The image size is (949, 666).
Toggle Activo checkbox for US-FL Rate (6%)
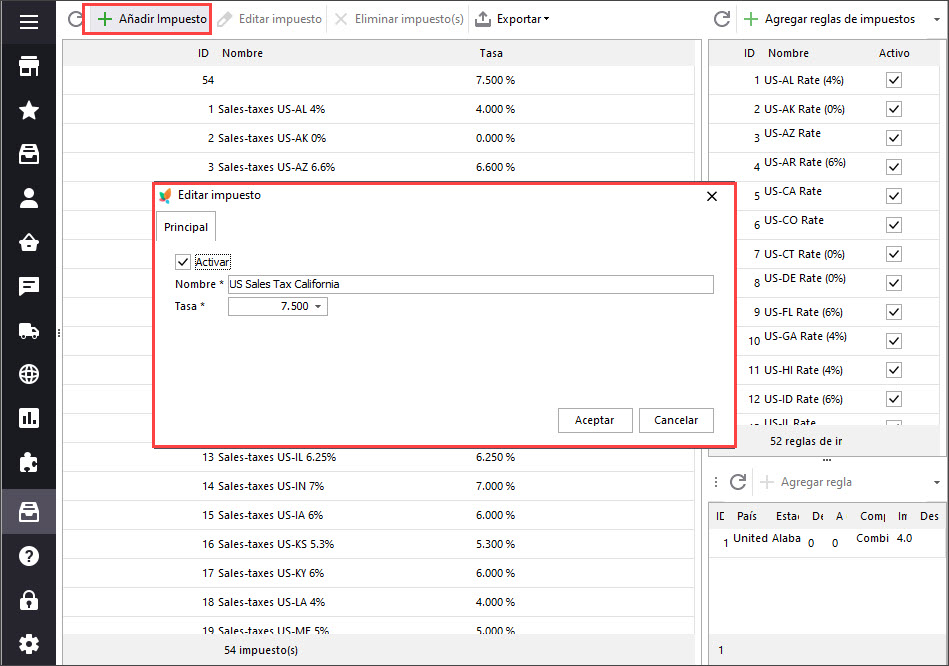click(894, 312)
